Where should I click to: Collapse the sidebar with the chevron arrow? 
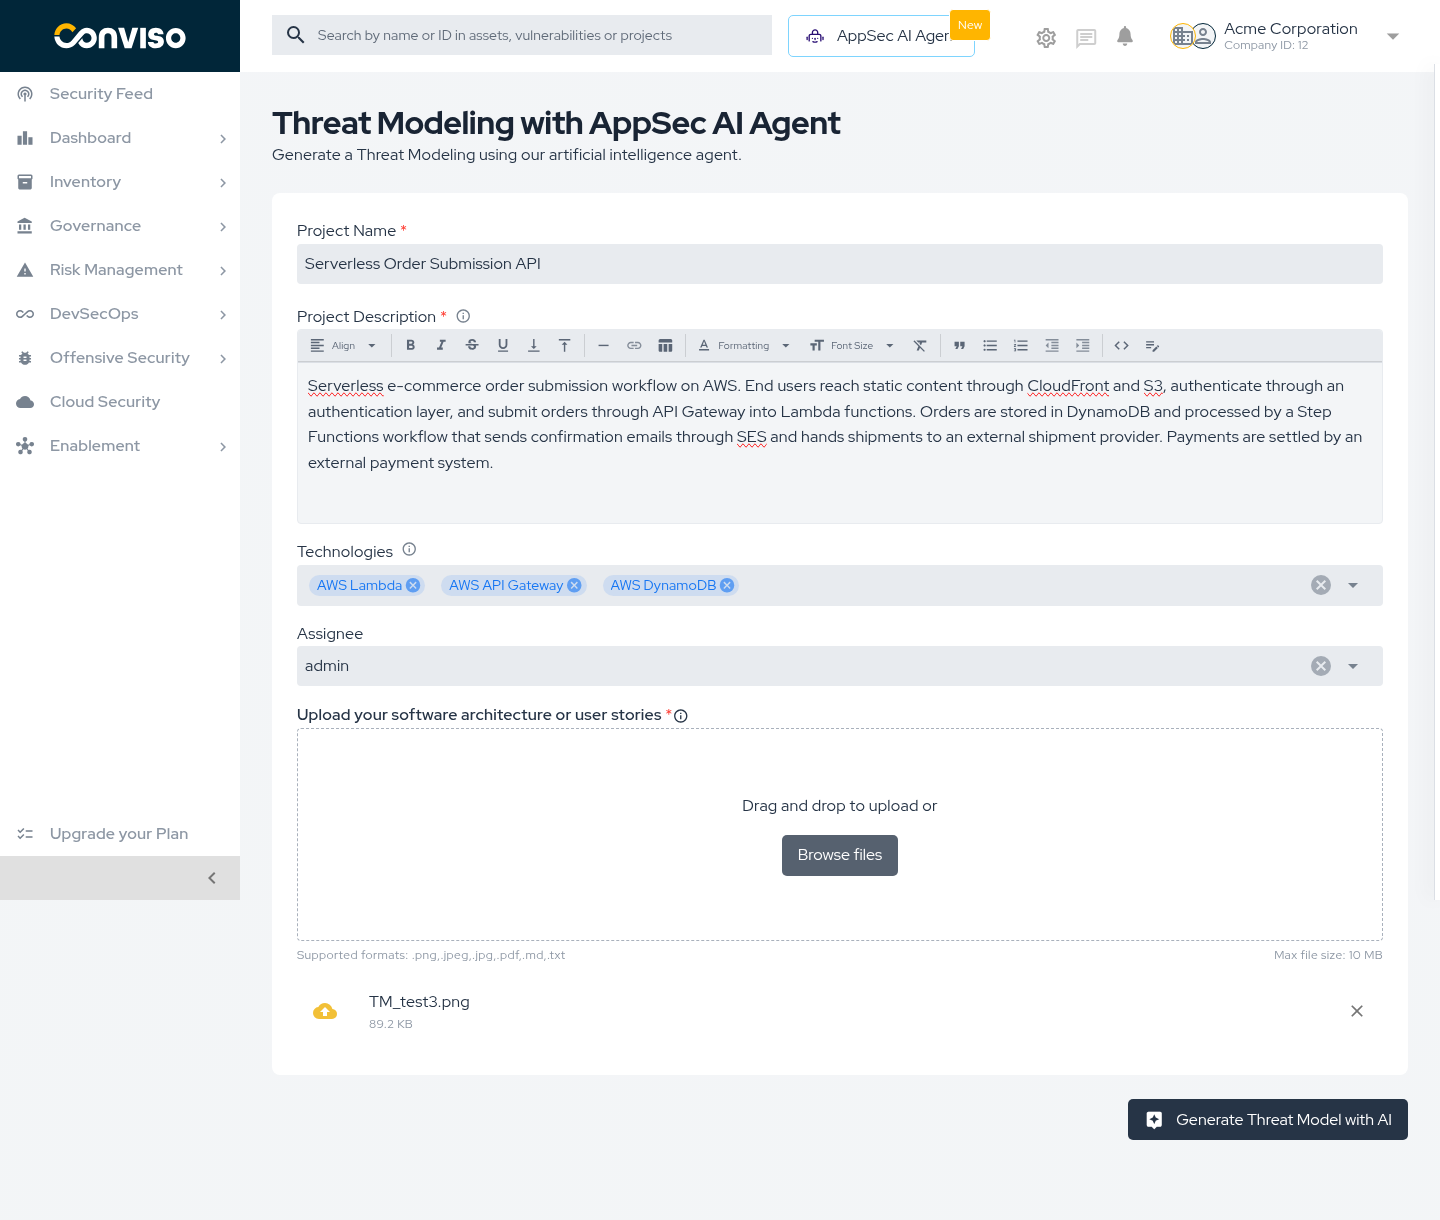tap(212, 878)
